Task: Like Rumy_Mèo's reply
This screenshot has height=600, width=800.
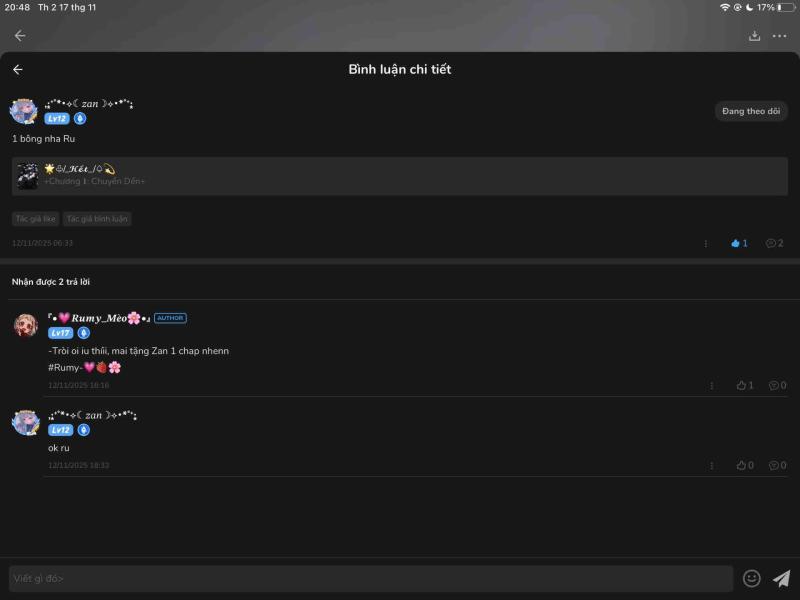Action: (x=744, y=385)
